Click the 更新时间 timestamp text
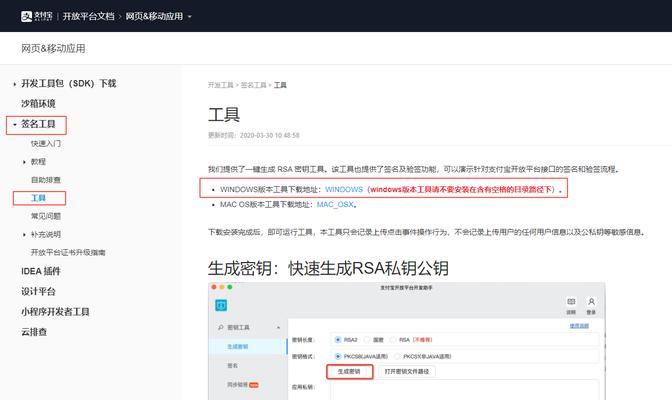The image size is (672, 400). pyautogui.click(x=254, y=135)
